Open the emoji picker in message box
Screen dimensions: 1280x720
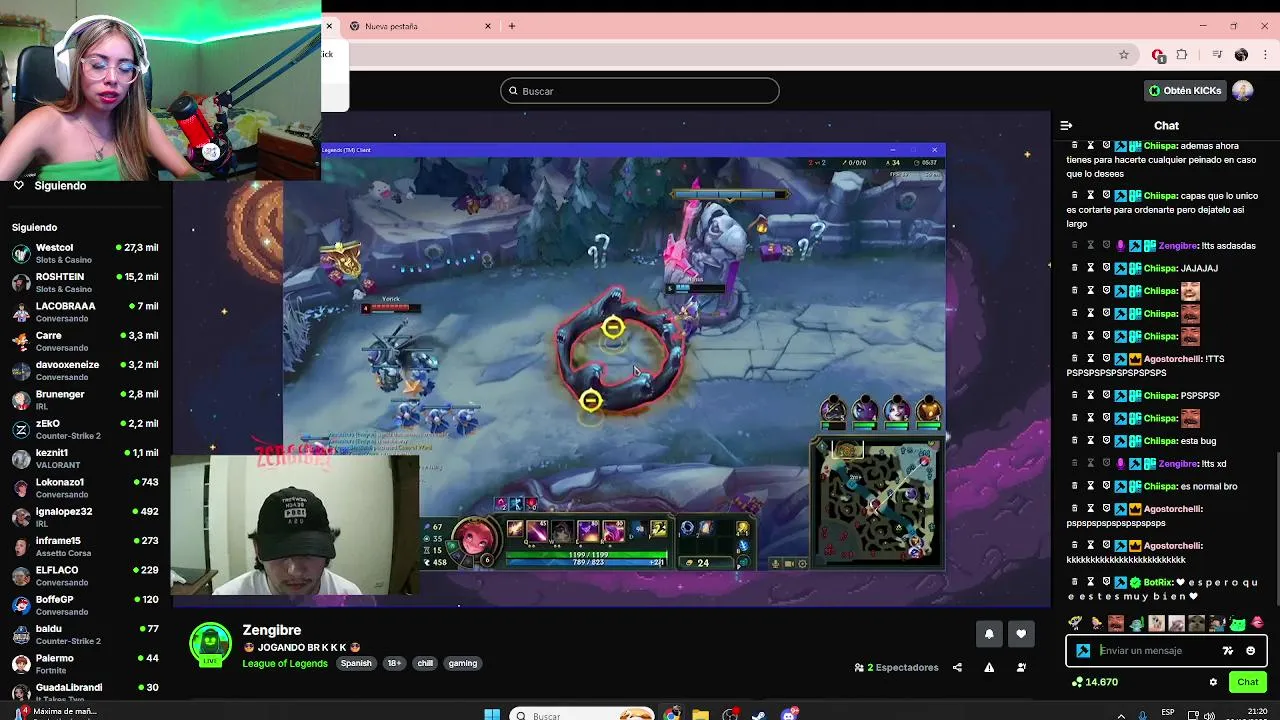coord(1250,651)
